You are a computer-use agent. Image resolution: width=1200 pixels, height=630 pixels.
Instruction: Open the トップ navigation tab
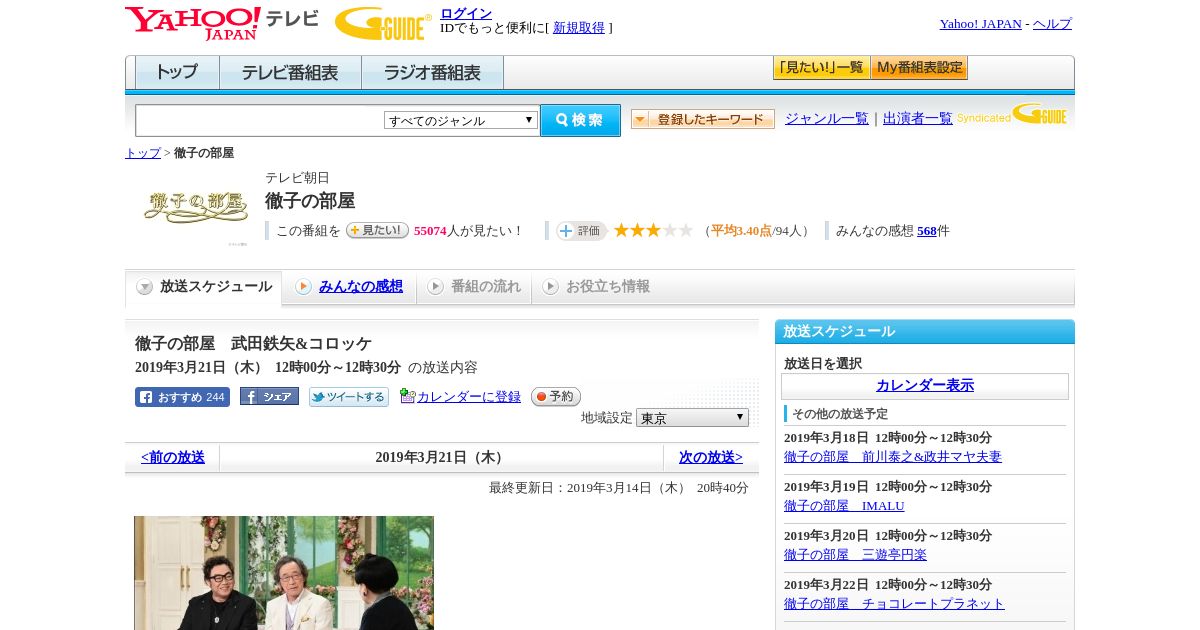(x=177, y=73)
